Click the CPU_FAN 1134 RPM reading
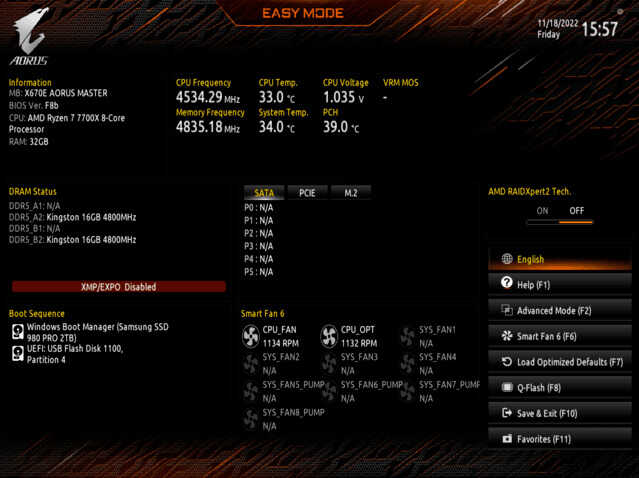 (x=281, y=343)
